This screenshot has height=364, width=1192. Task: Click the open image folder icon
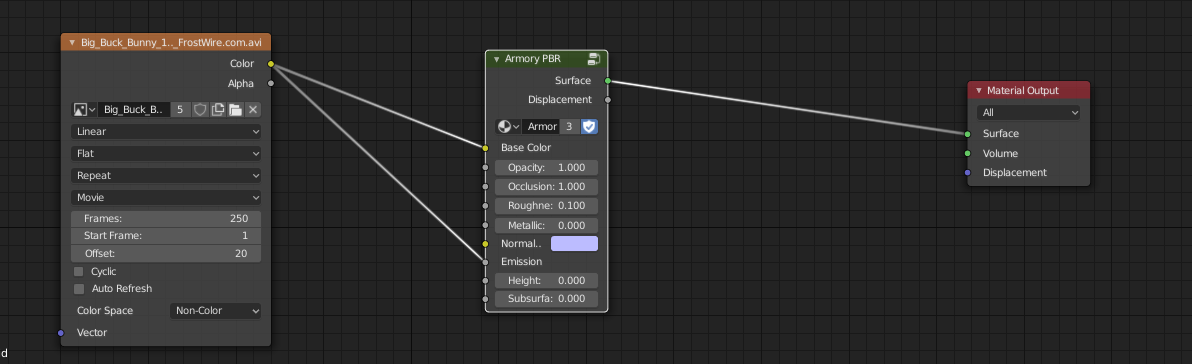[236, 109]
